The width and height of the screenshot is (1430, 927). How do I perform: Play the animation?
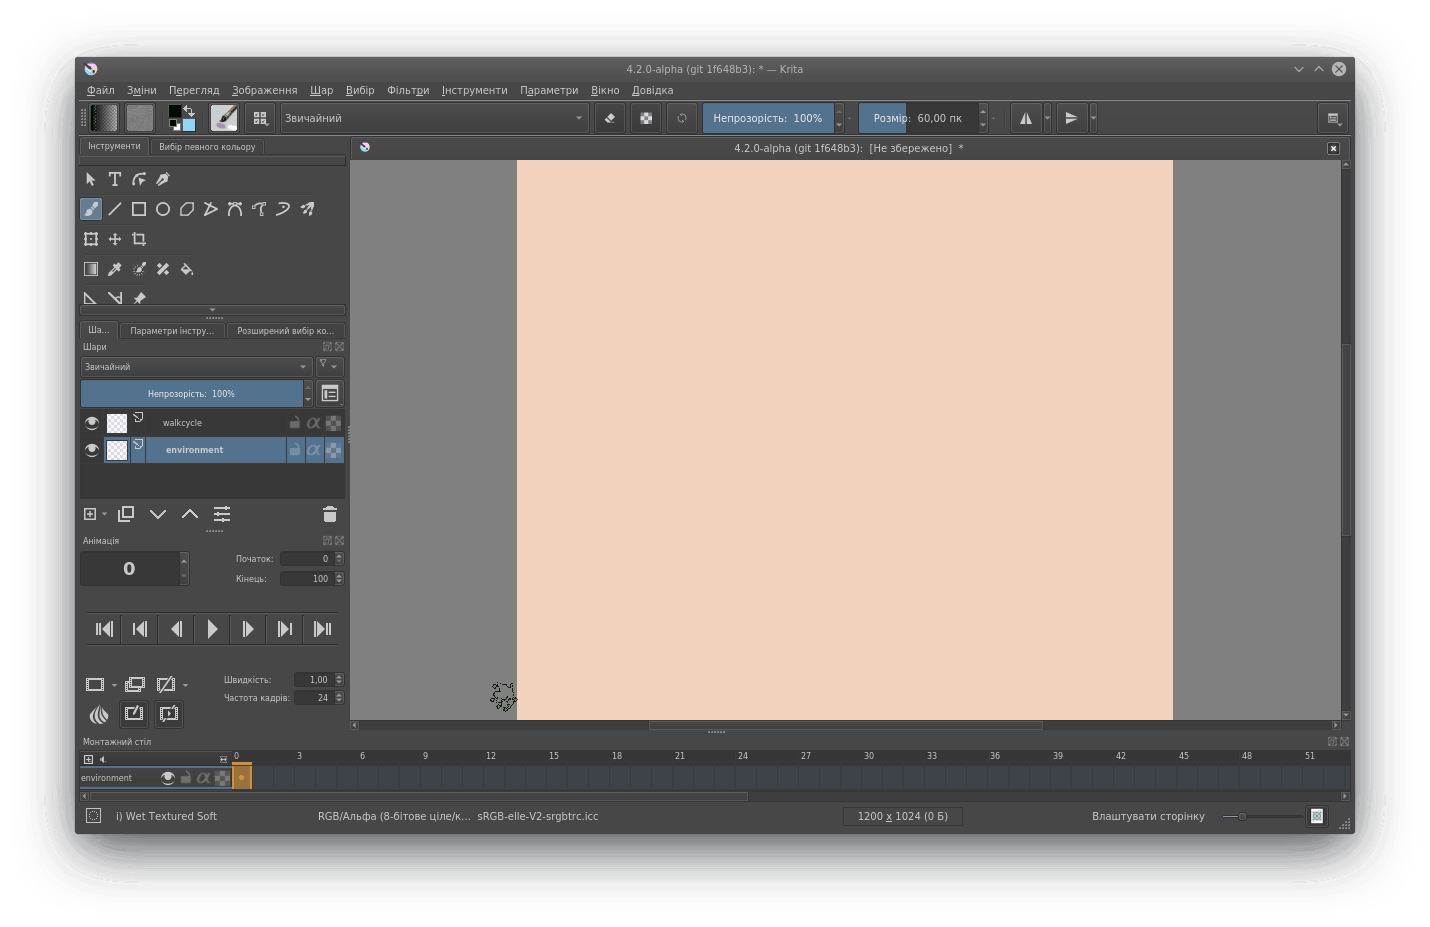click(x=212, y=629)
